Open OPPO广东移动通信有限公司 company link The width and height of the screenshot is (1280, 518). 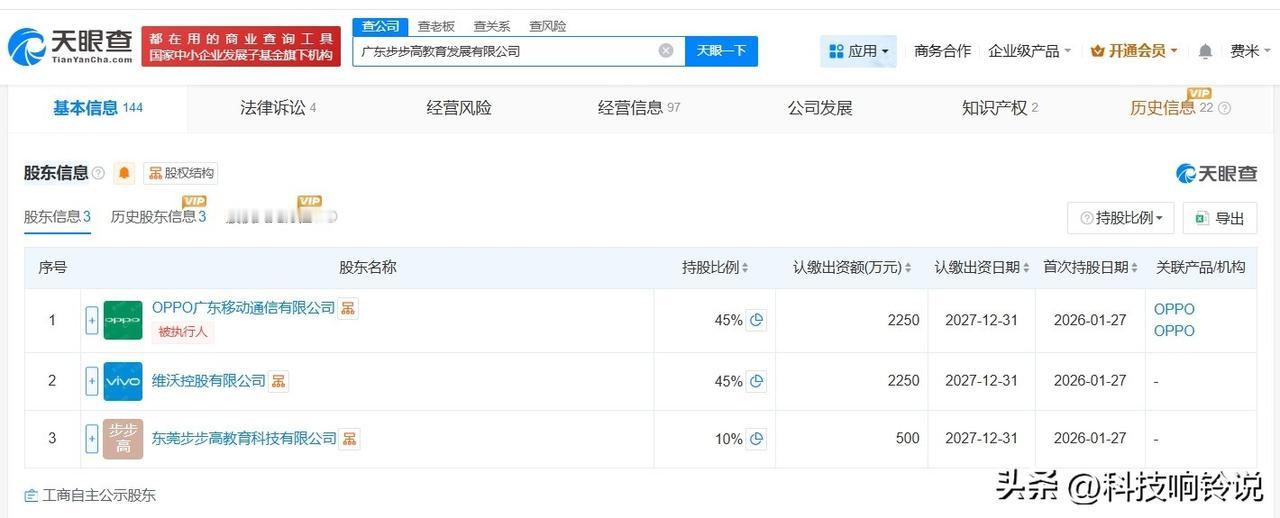tap(243, 308)
